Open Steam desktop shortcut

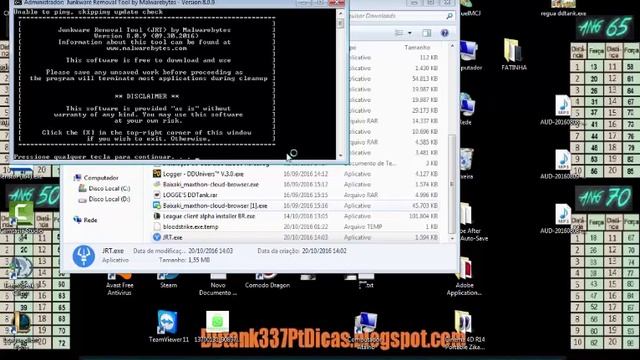[x=169, y=281]
